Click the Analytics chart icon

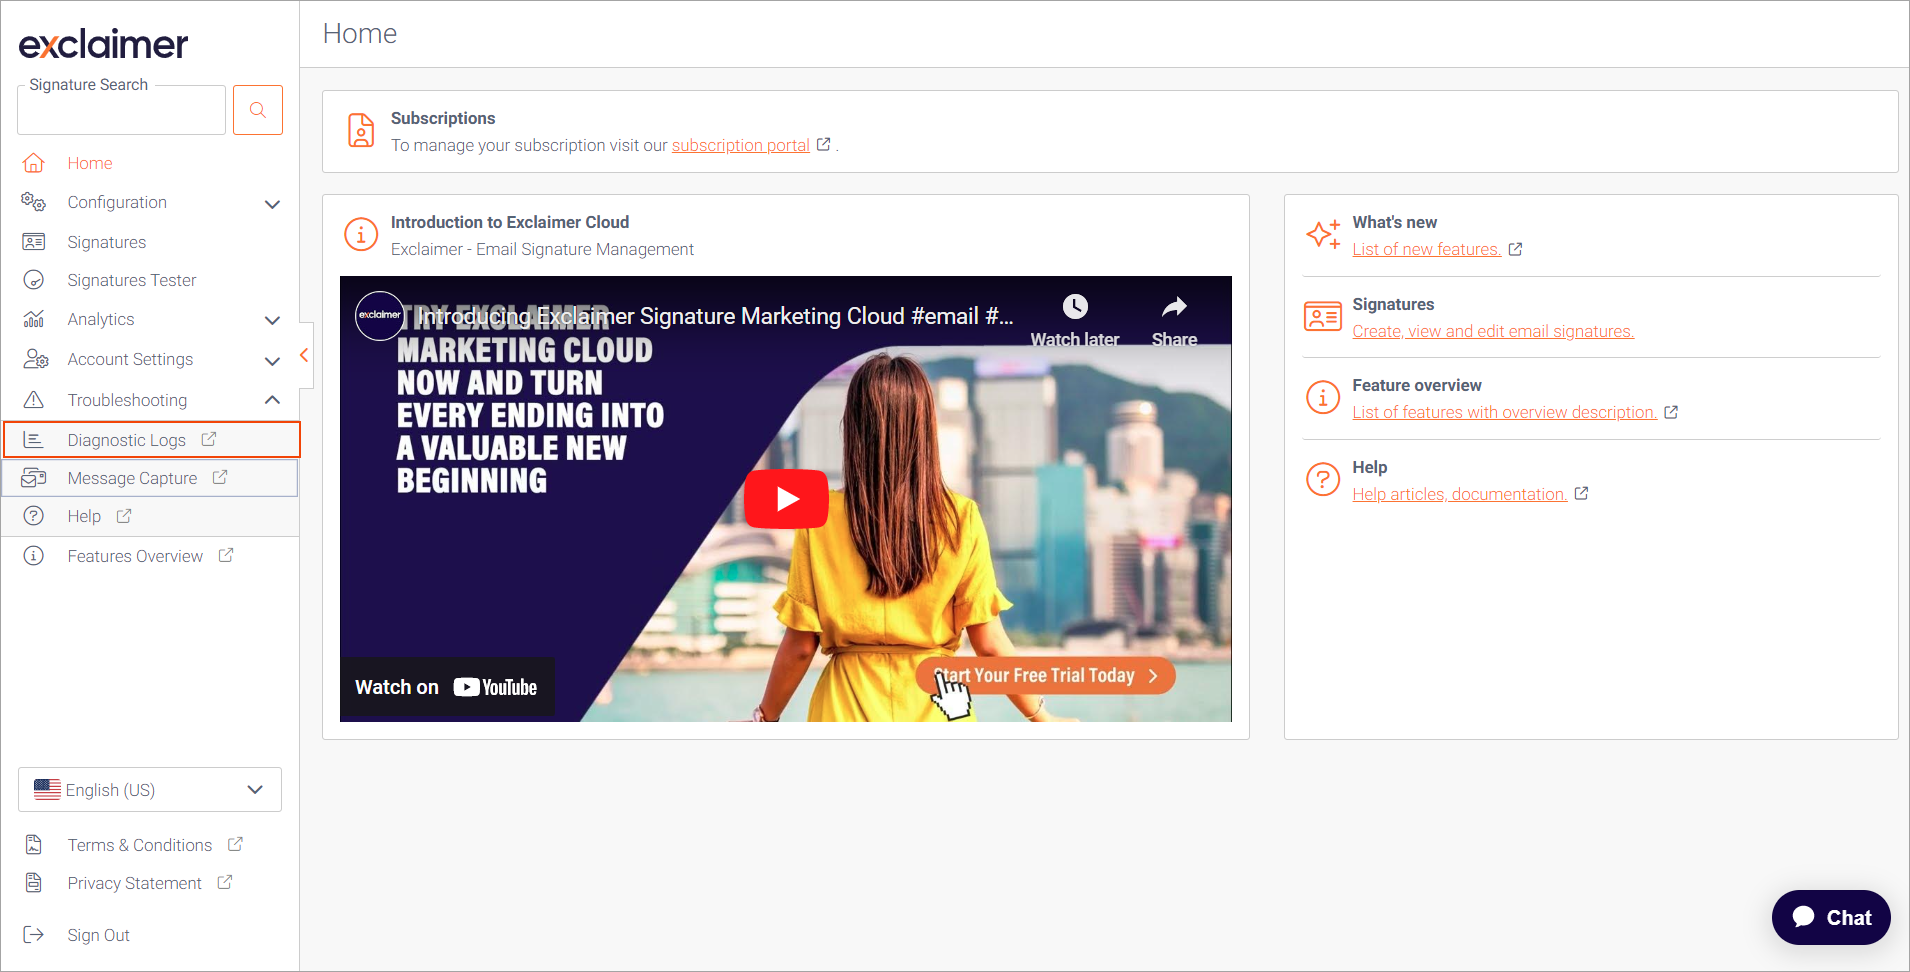pyautogui.click(x=34, y=319)
